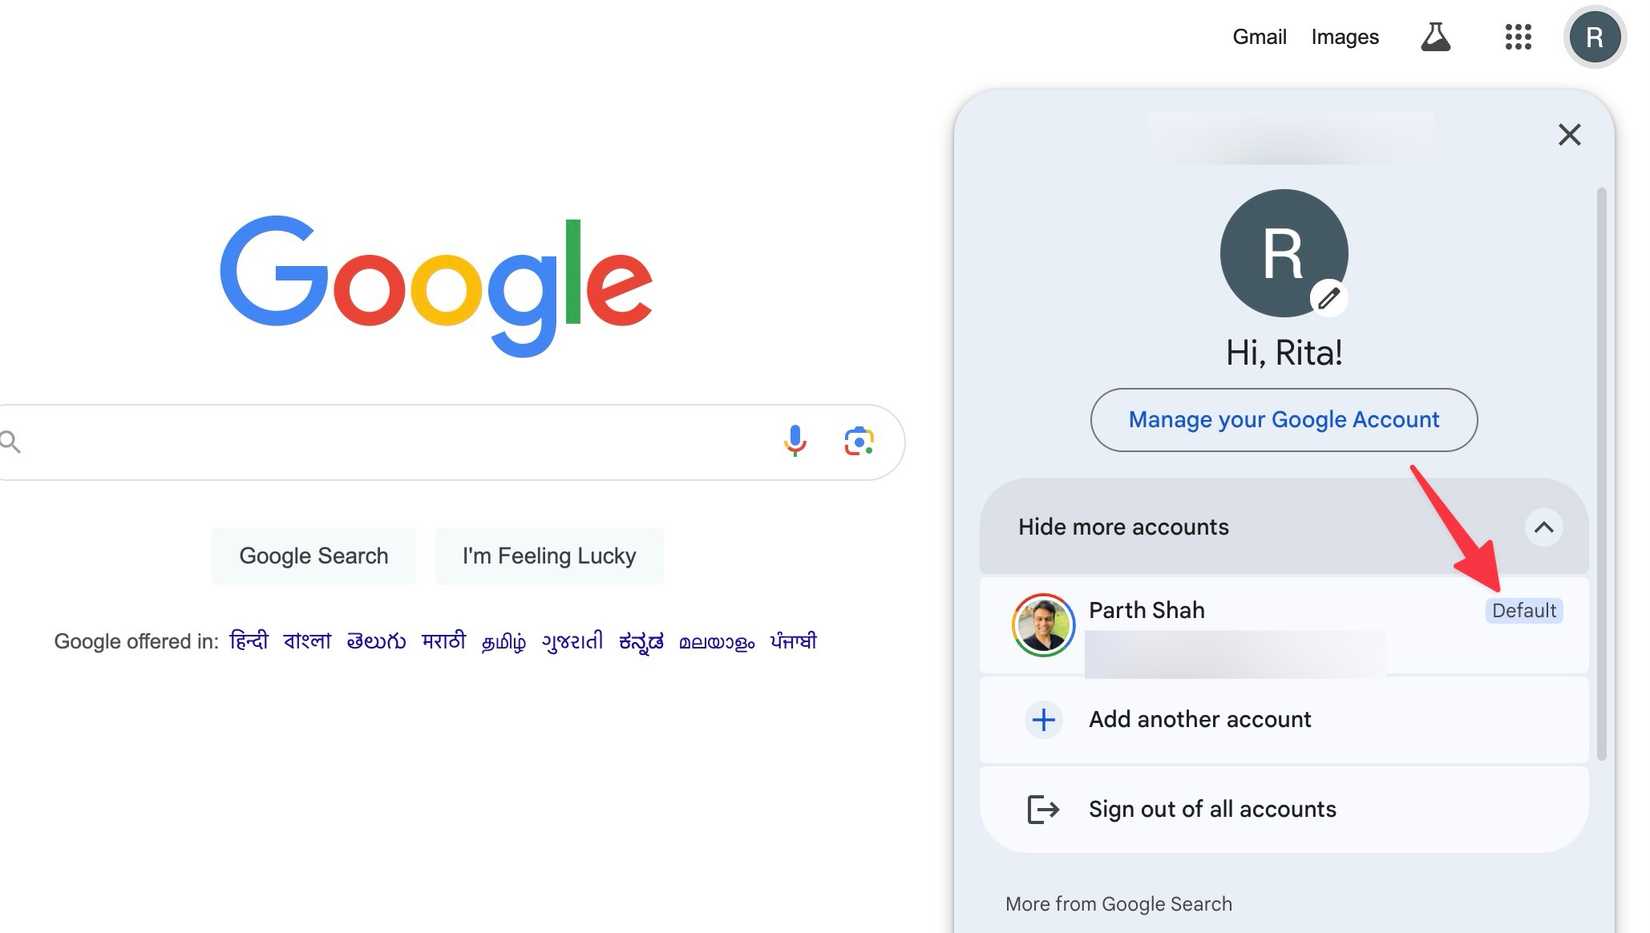Search by image using Google Lens
The height and width of the screenshot is (933, 1650).
tap(858, 441)
